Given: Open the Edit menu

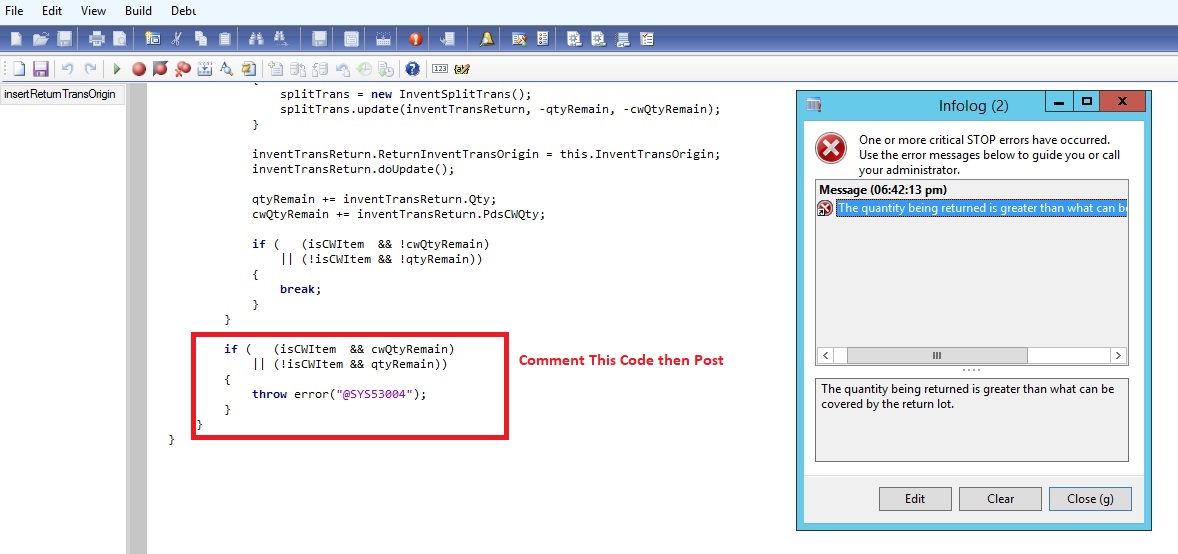Looking at the screenshot, I should [x=52, y=11].
